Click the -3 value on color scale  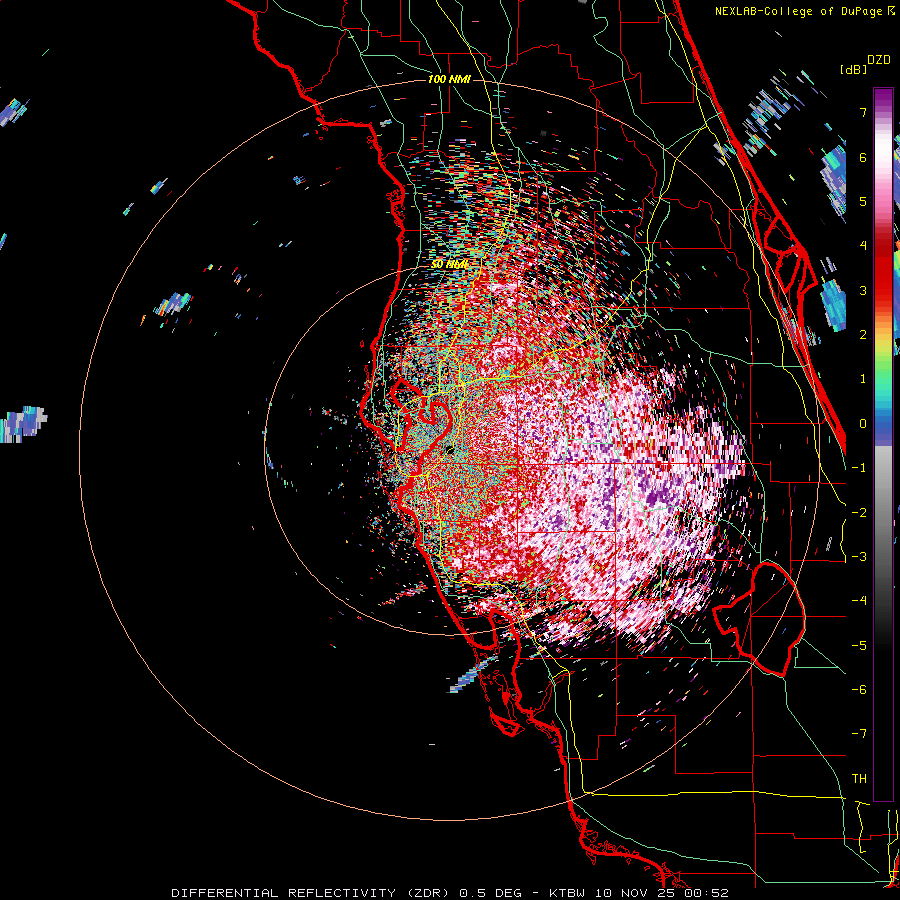pos(859,557)
